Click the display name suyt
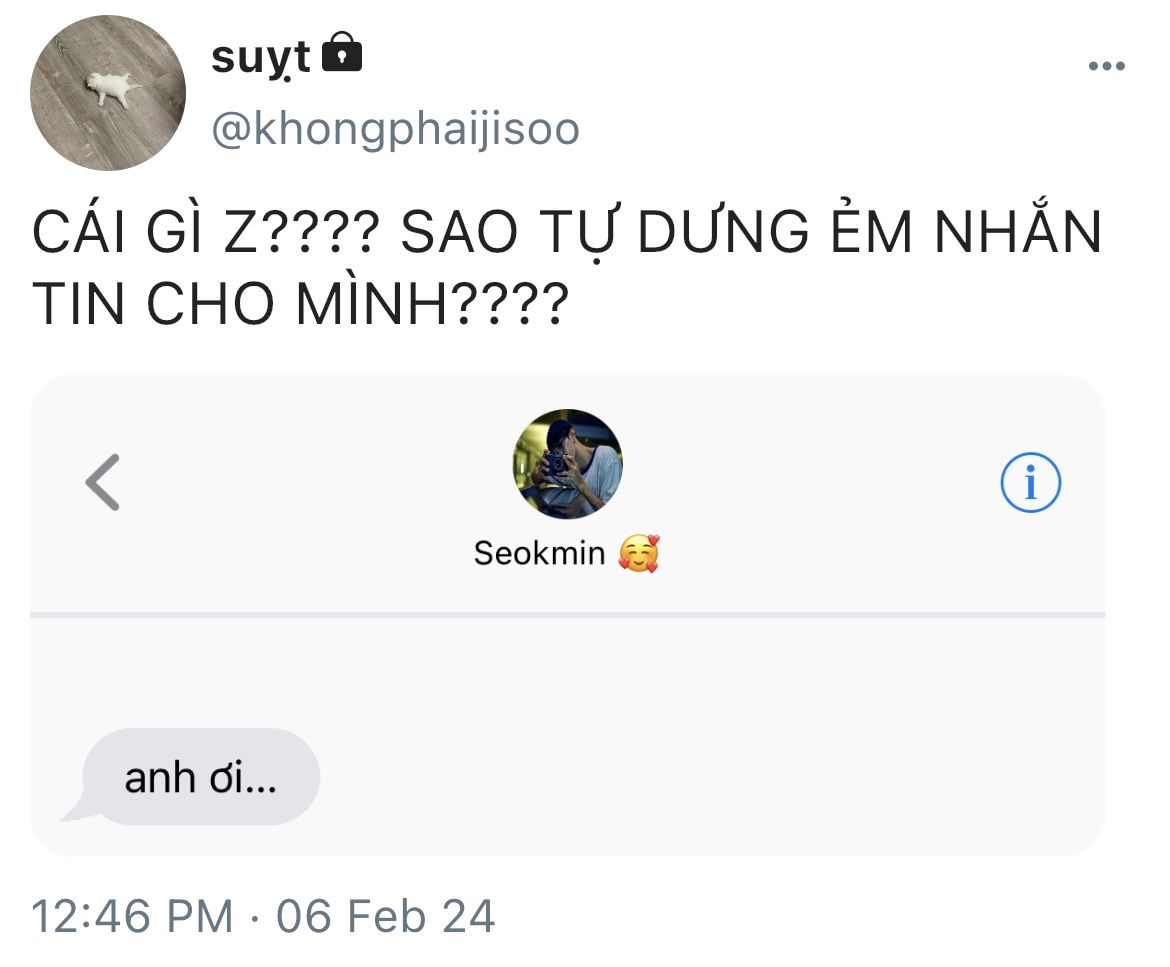 coord(261,57)
